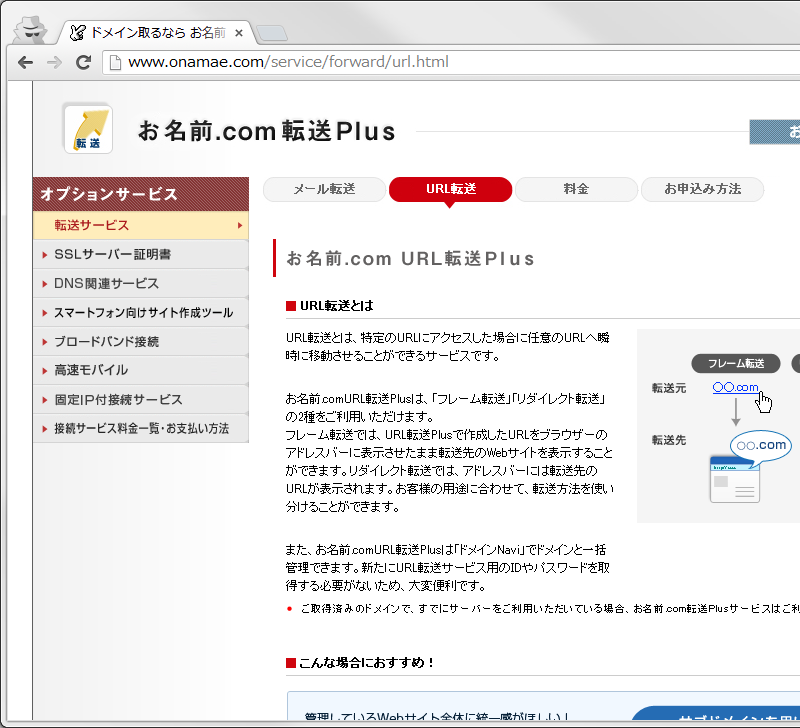Viewport: 800px width, 728px height.
Task: Open 高速モバイル in the sidebar
Action: [141, 370]
